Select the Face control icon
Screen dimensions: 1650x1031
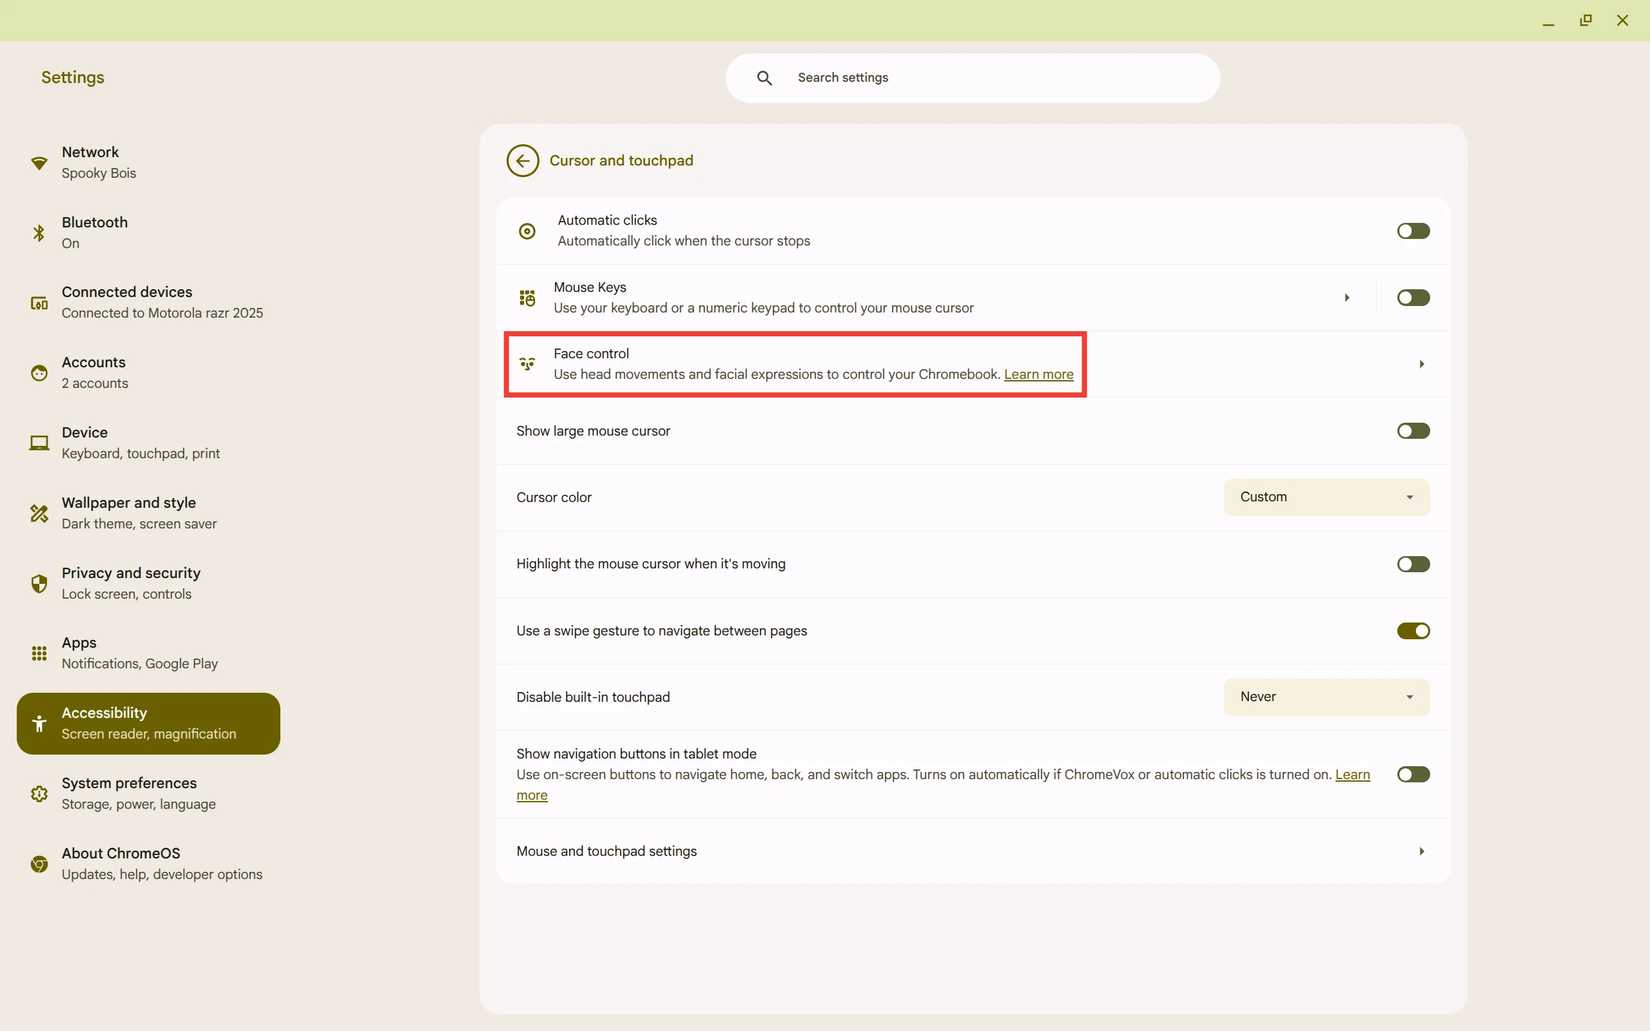coord(527,363)
